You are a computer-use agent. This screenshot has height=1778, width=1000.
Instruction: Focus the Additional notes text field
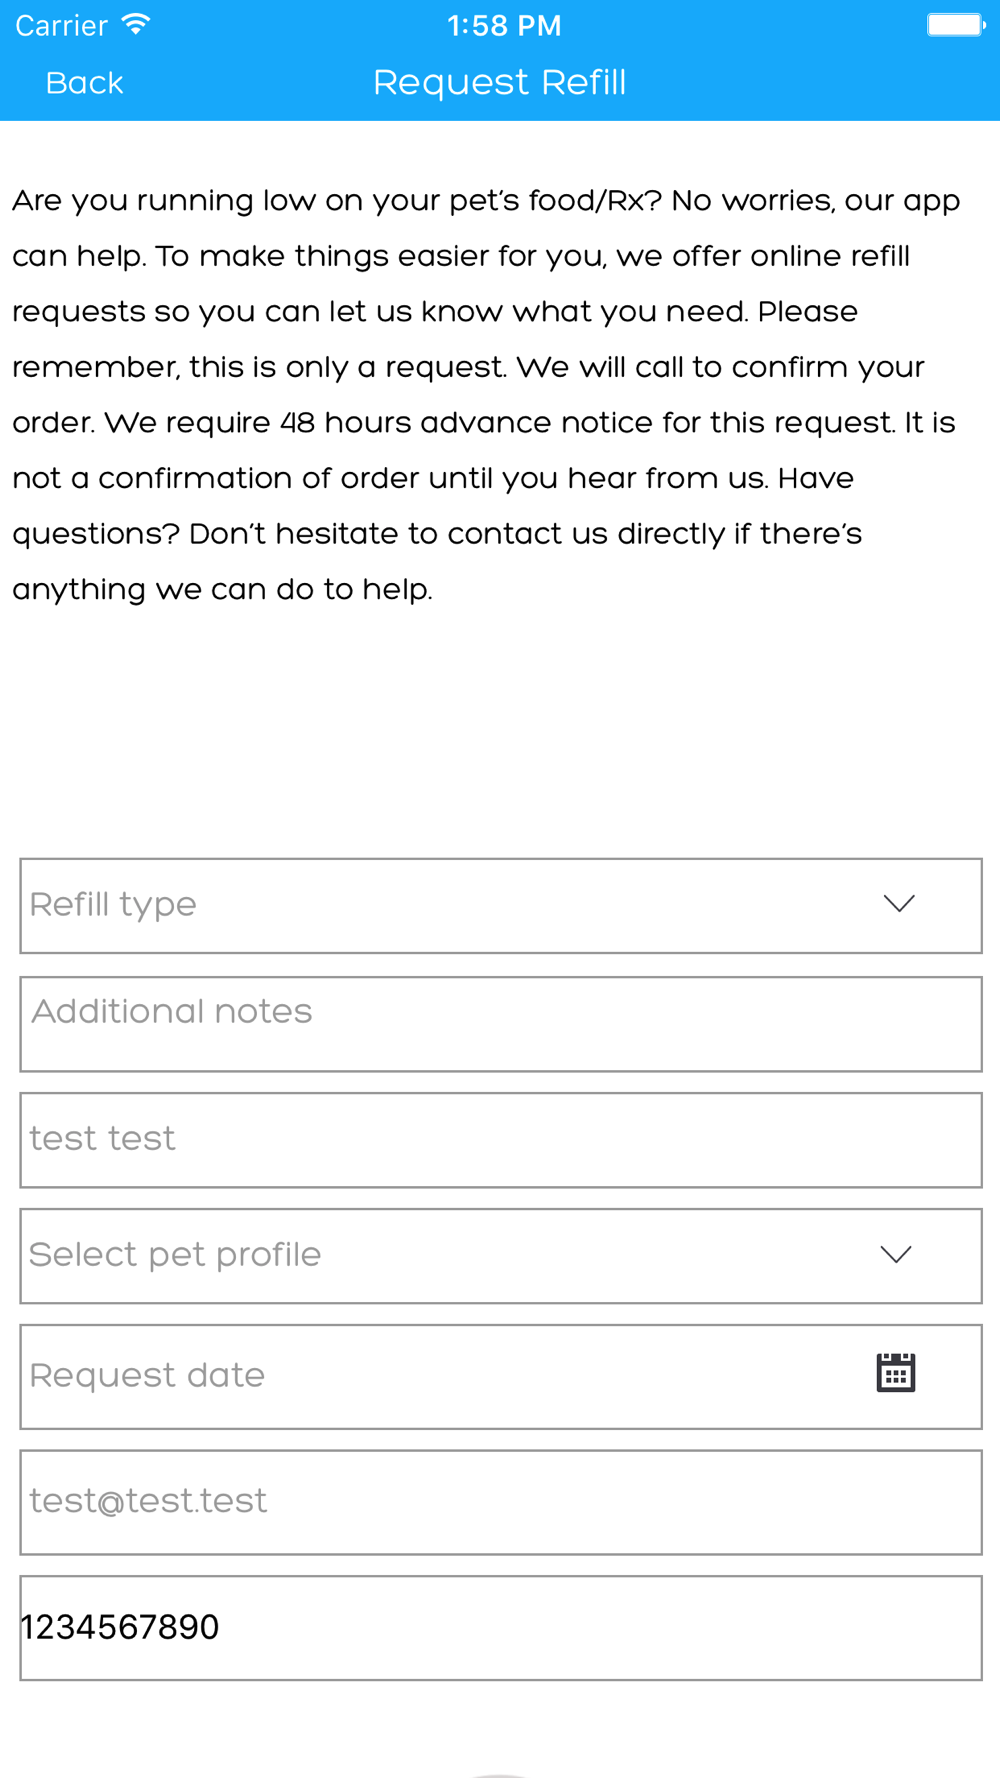[x=501, y=1024]
